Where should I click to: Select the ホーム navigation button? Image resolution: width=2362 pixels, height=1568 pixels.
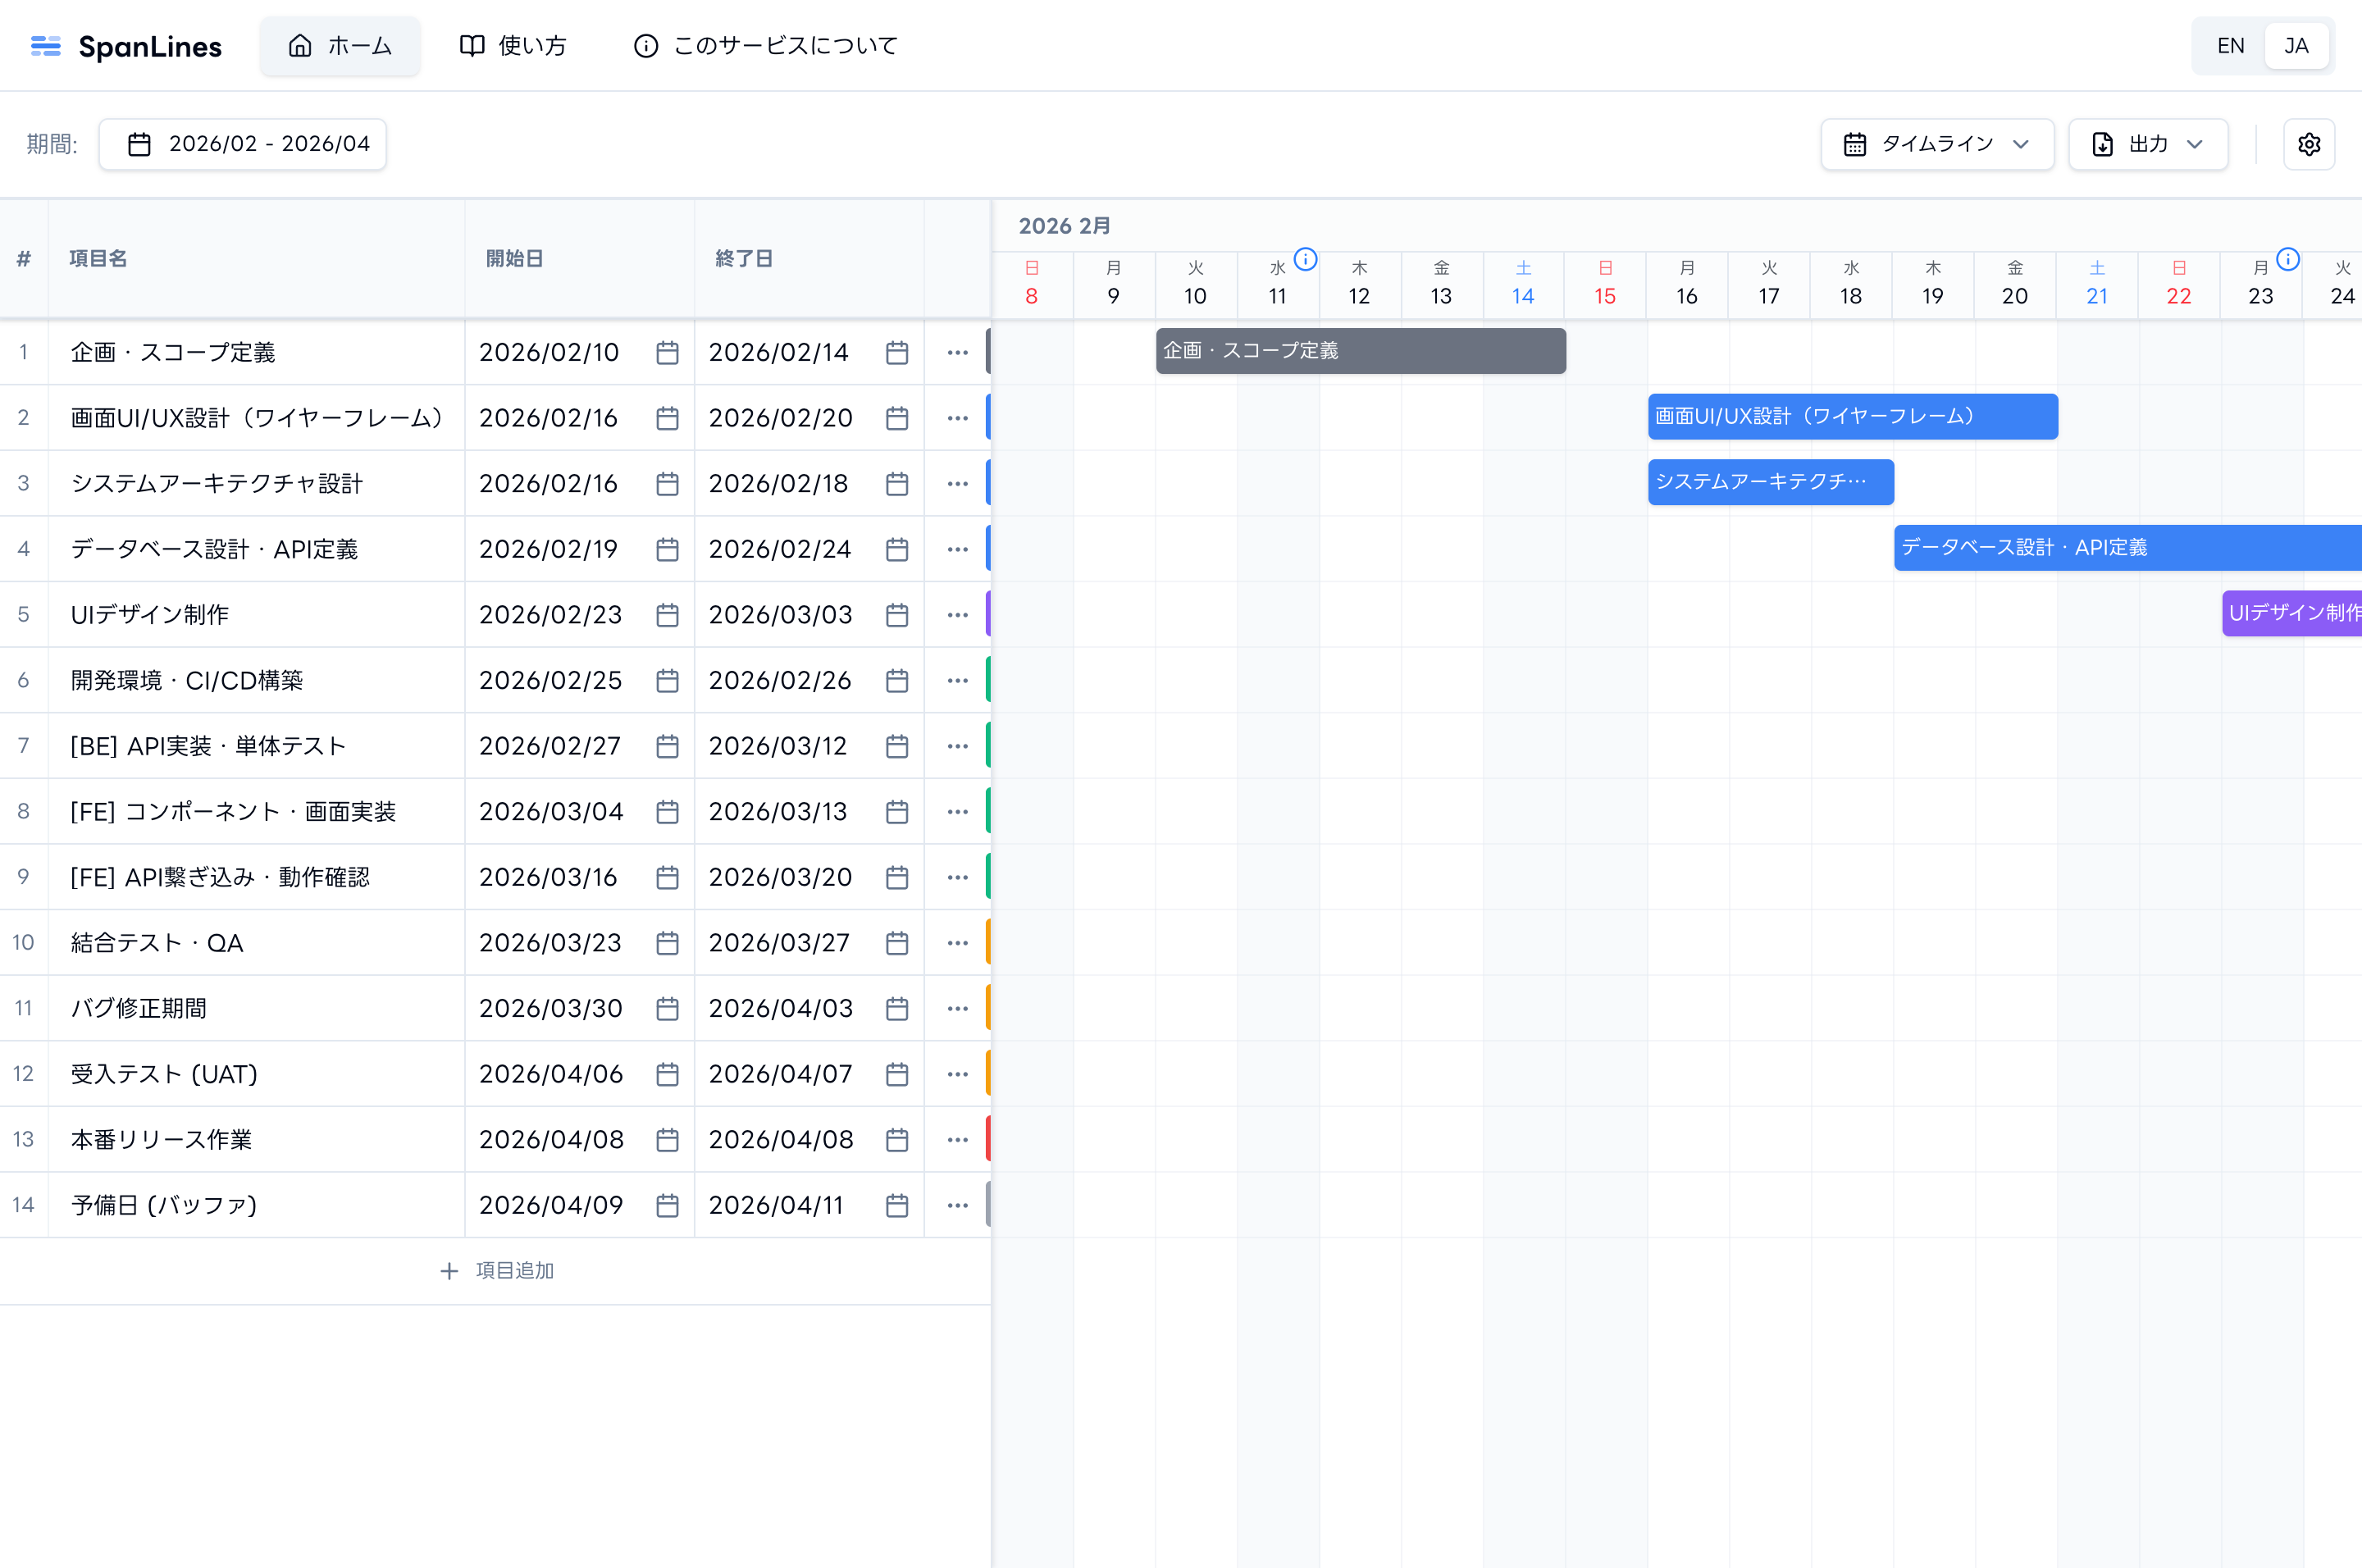pyautogui.click(x=340, y=46)
